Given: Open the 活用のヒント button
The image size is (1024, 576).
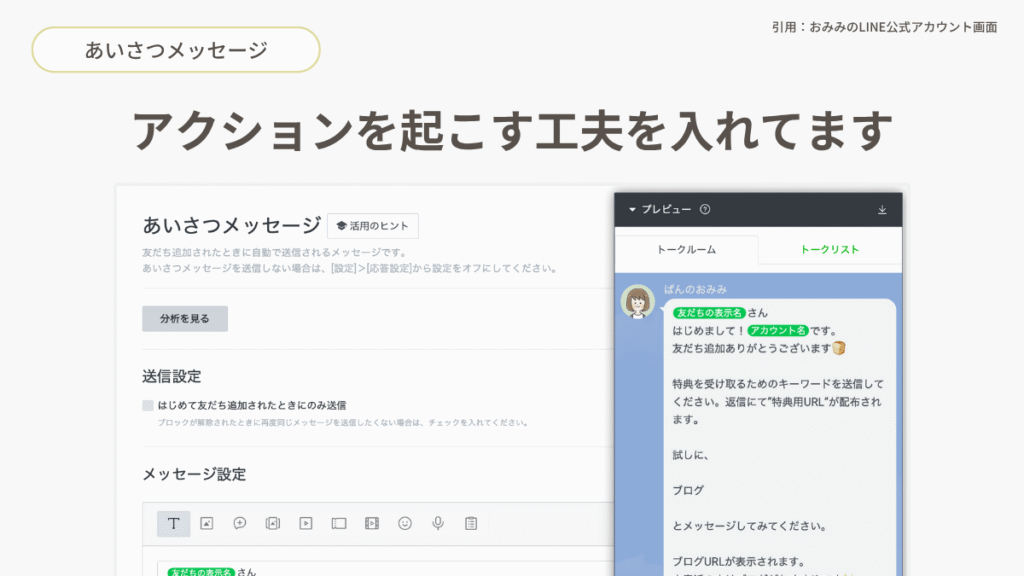Looking at the screenshot, I should (x=373, y=226).
